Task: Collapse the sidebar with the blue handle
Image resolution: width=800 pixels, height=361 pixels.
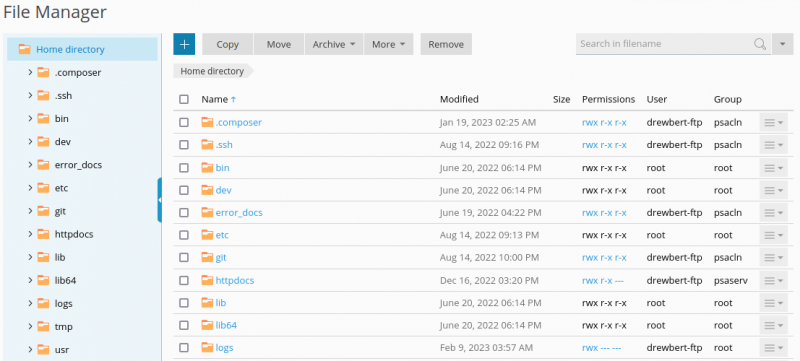Action: (160, 200)
